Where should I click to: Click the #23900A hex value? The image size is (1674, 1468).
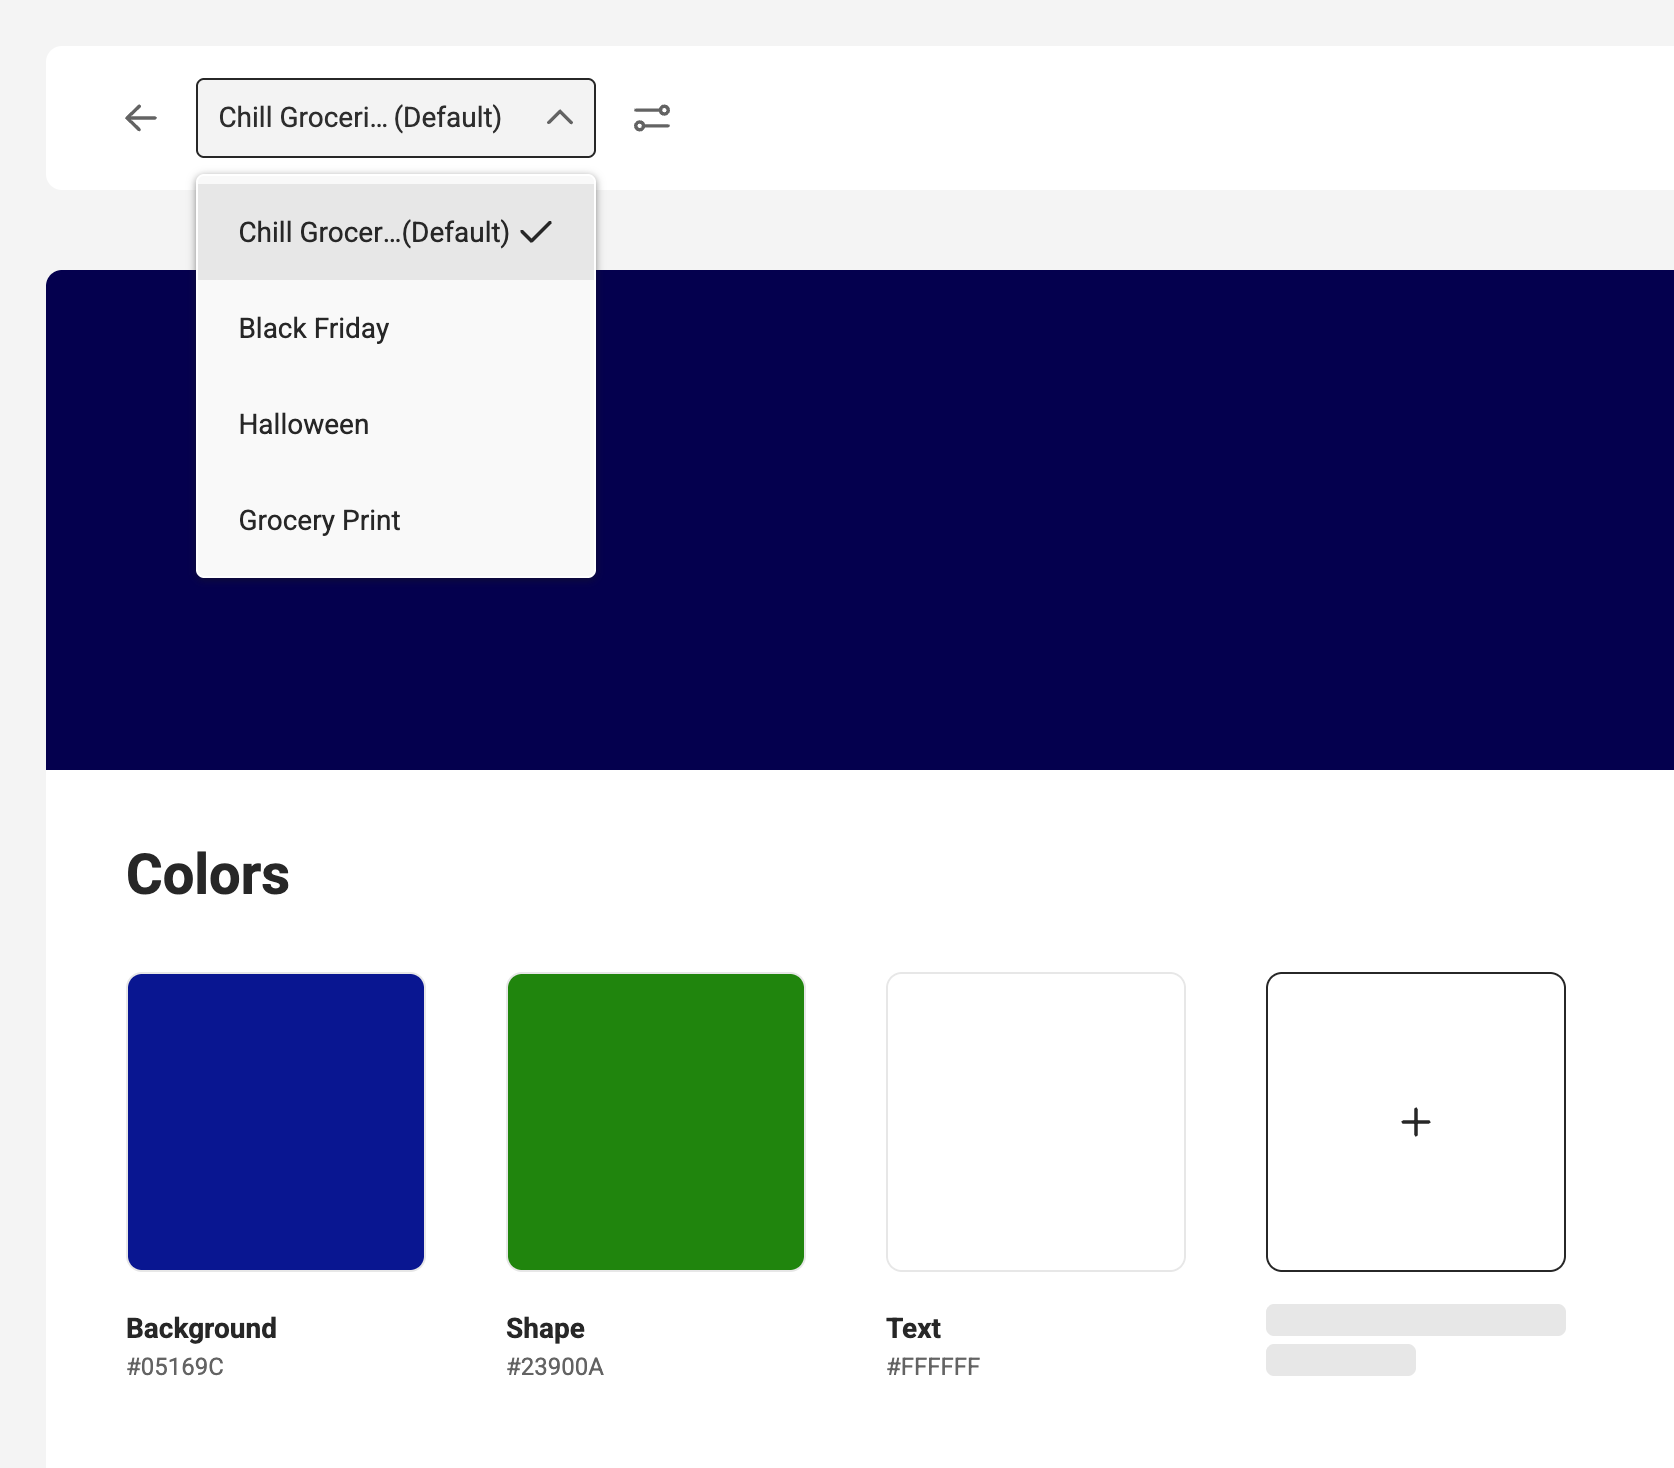[555, 1366]
